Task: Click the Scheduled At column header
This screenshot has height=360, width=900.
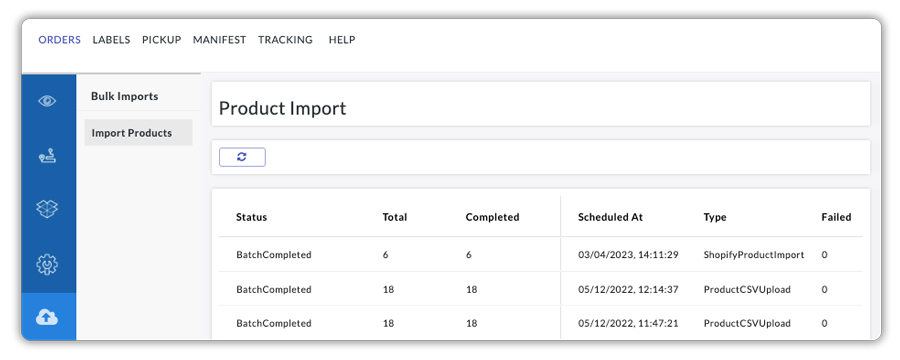Action: pyautogui.click(x=611, y=217)
